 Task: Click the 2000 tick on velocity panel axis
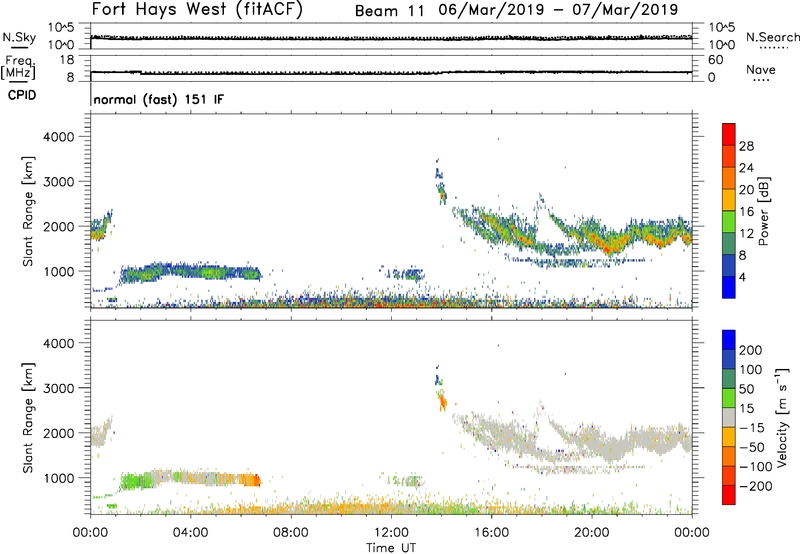click(59, 433)
